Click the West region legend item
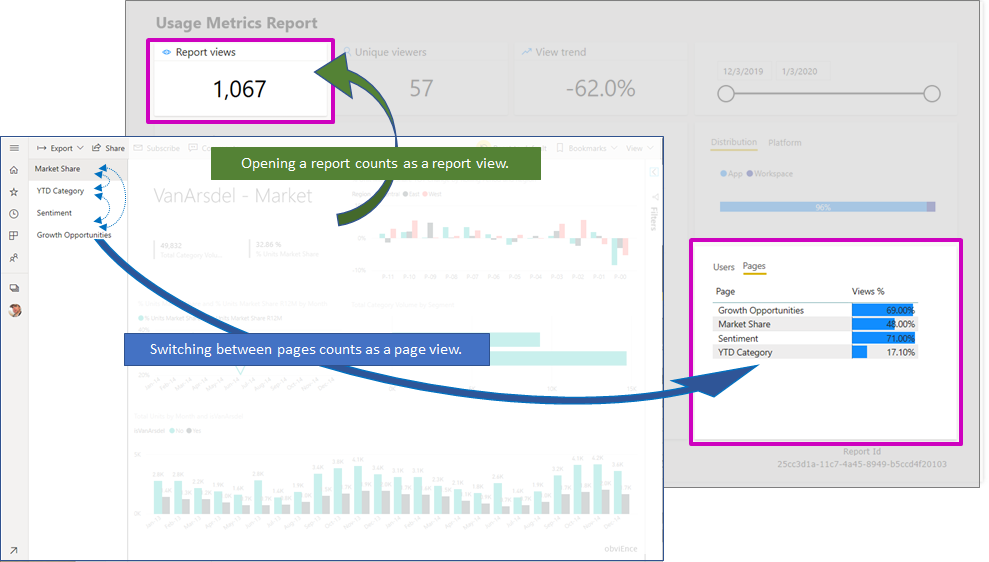 click(x=433, y=194)
